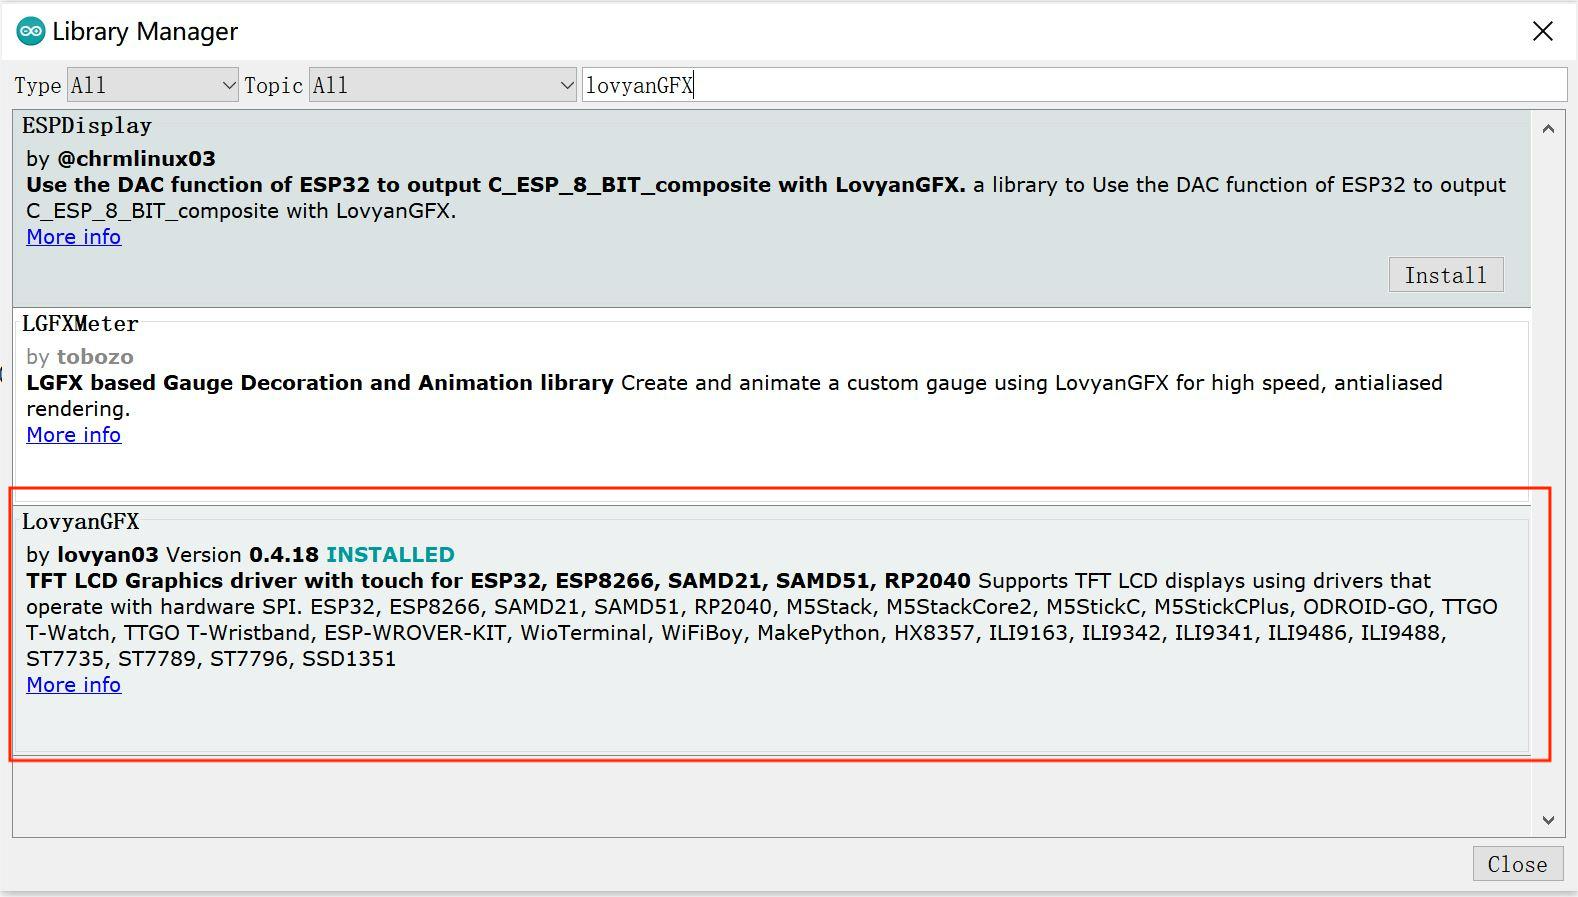Click the Close button at bottom
The height and width of the screenshot is (897, 1578).
click(1517, 864)
